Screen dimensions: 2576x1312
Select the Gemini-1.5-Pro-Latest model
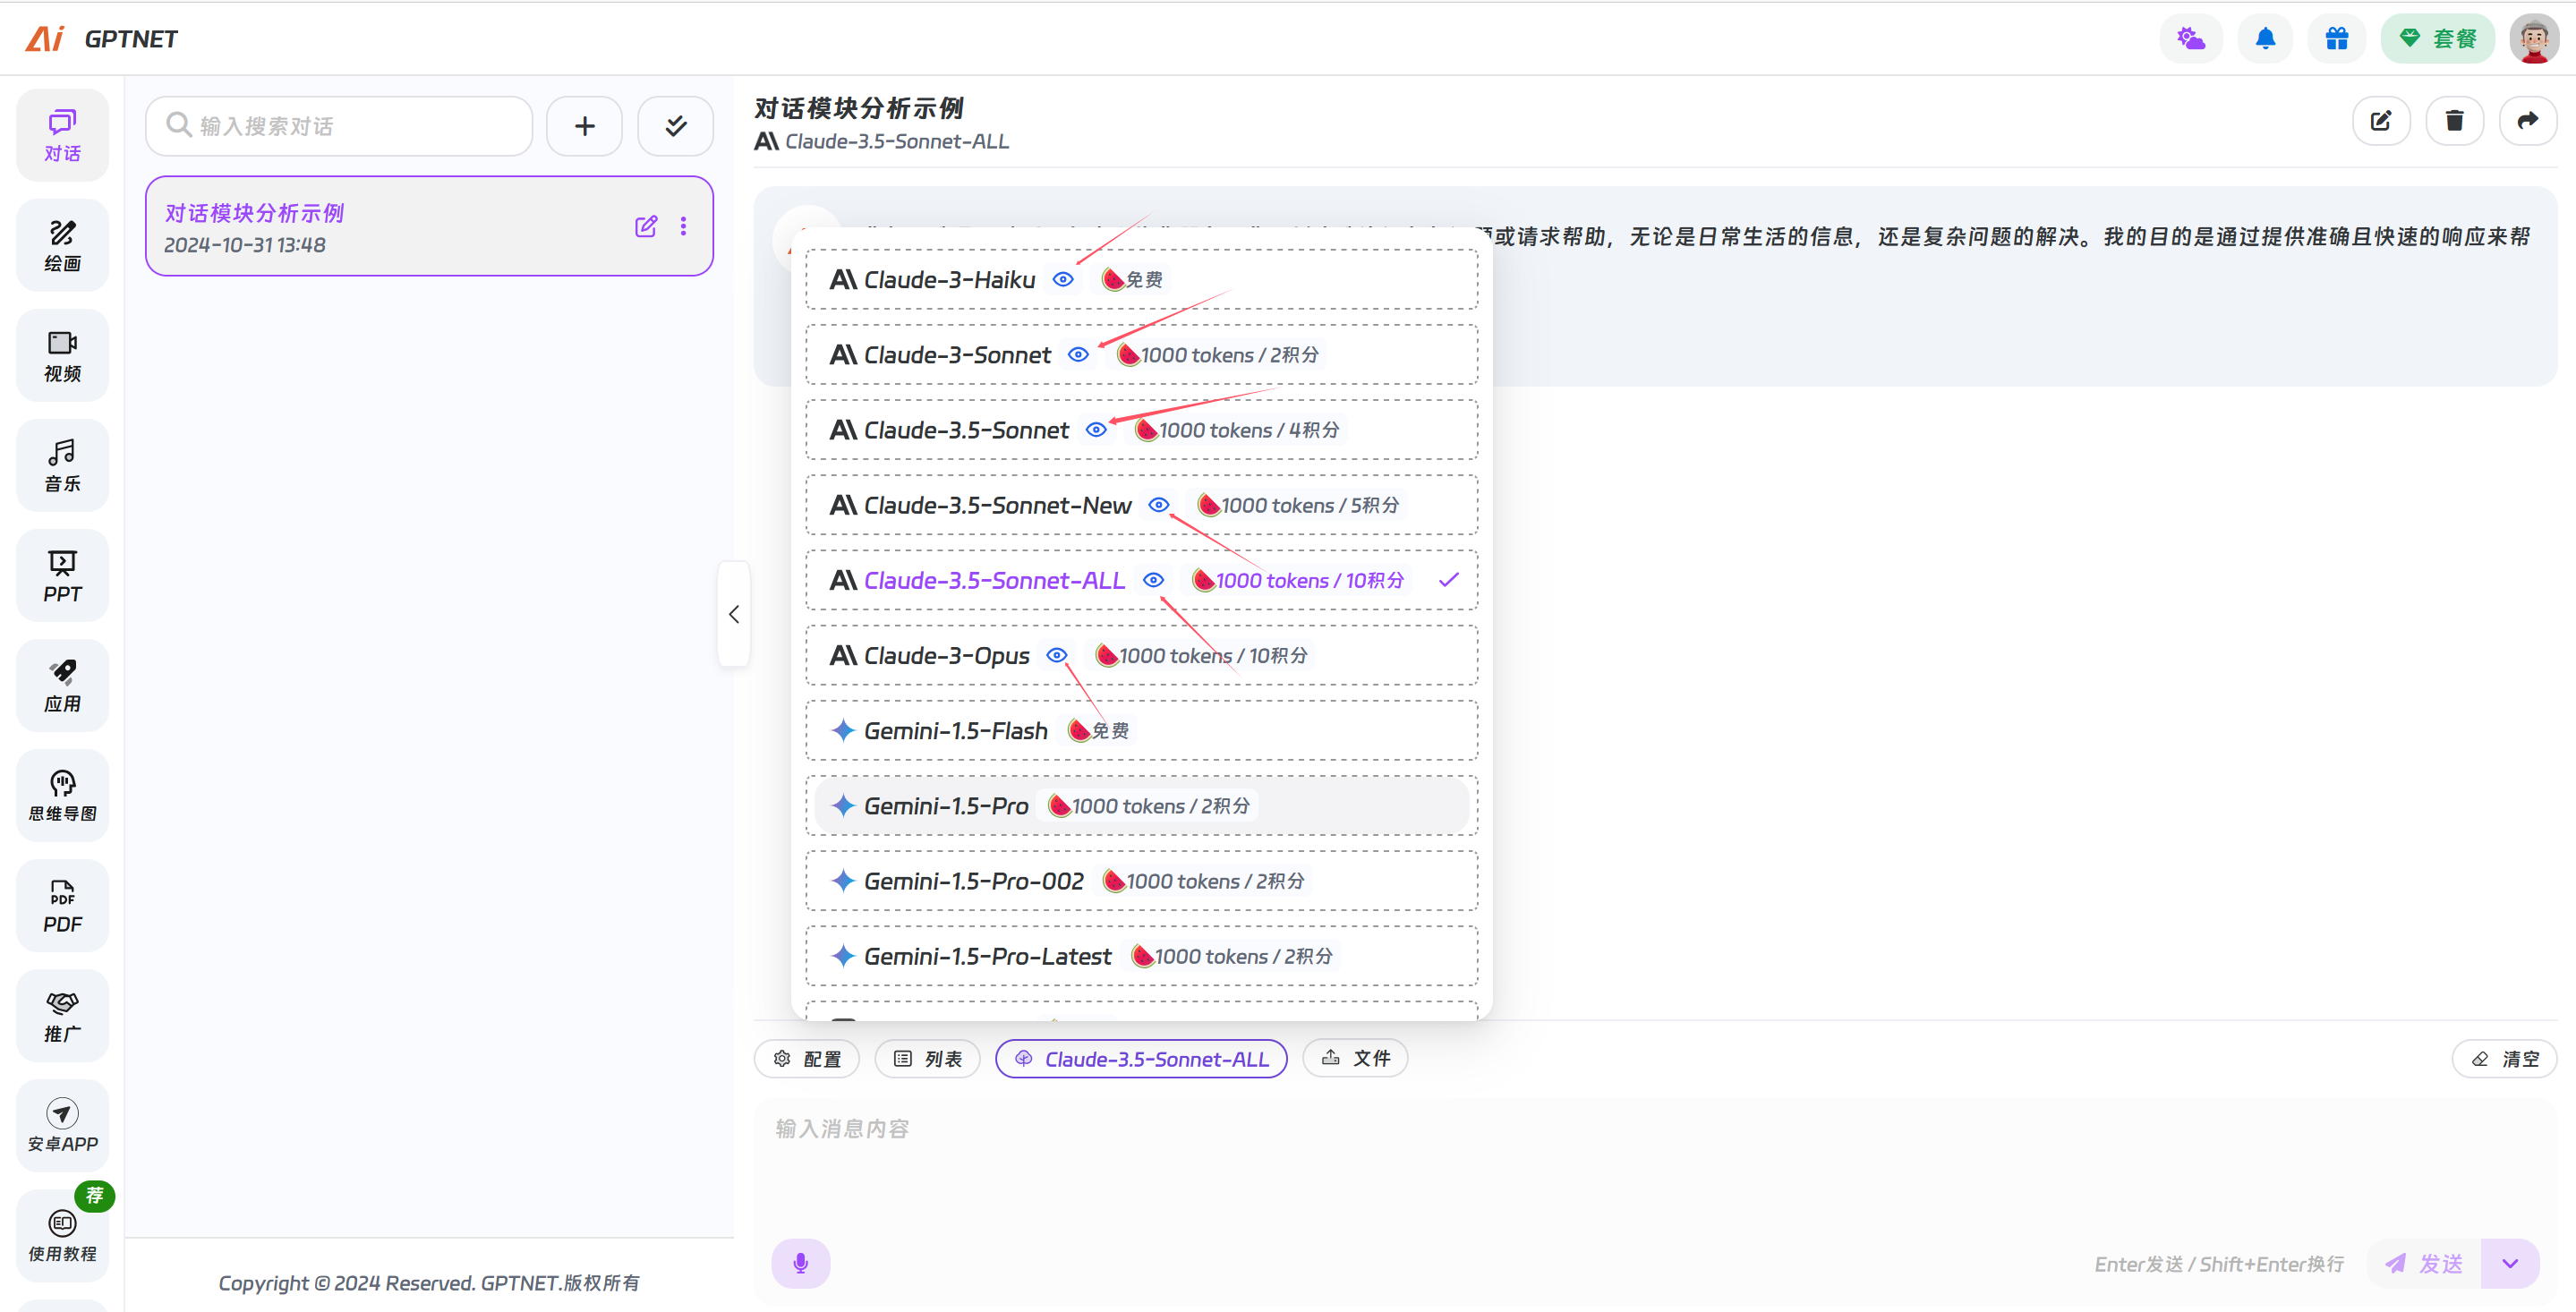(1141, 956)
